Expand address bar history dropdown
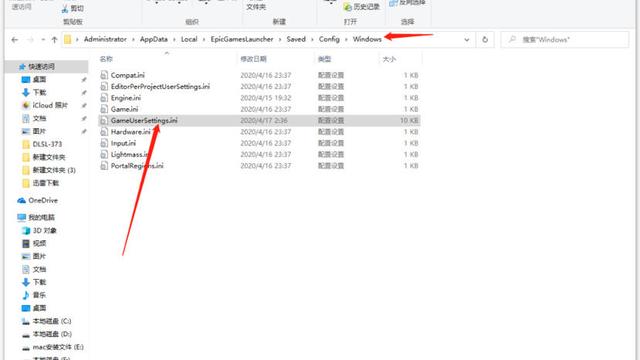Image resolution: width=640 pixels, height=360 pixels. point(467,40)
